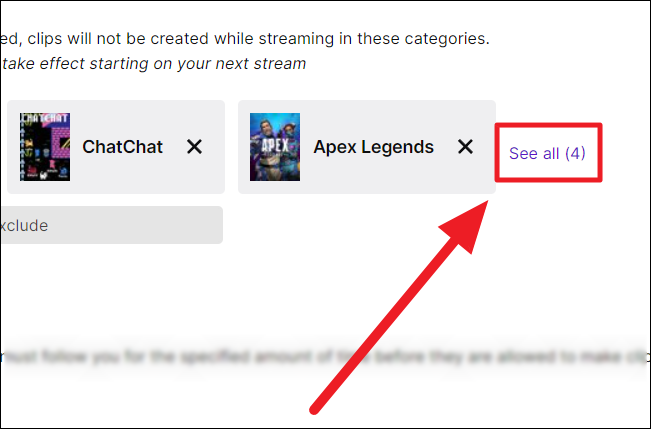The height and width of the screenshot is (429, 651).
Task: Open the See all (4) link
Action: click(547, 153)
